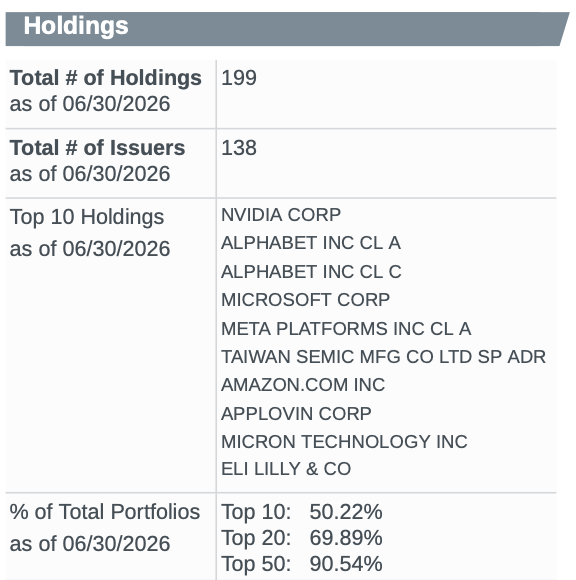The height and width of the screenshot is (580, 576).
Task: Select the ALPHABET INC CL C holding
Action: [x=311, y=272]
